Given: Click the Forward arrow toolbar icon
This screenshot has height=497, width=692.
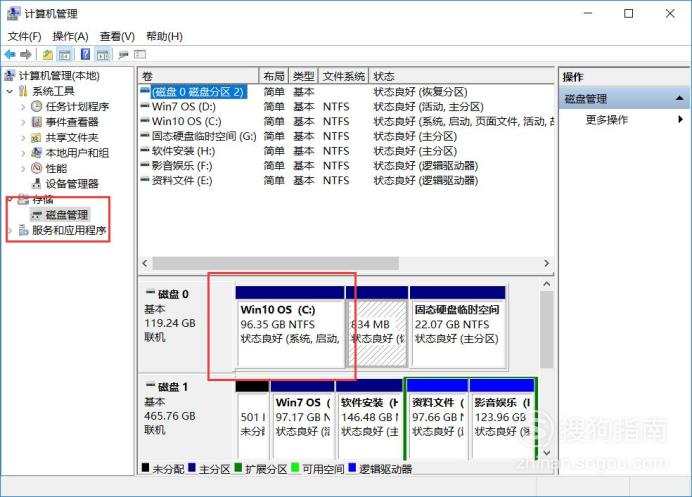Looking at the screenshot, I should tap(26, 55).
